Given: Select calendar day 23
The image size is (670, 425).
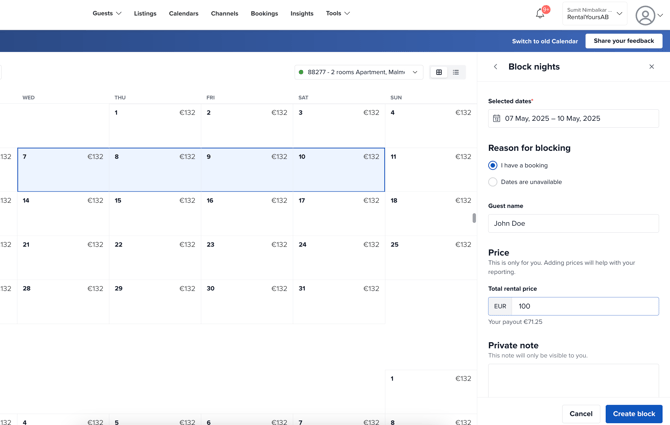Looking at the screenshot, I should (247, 258).
